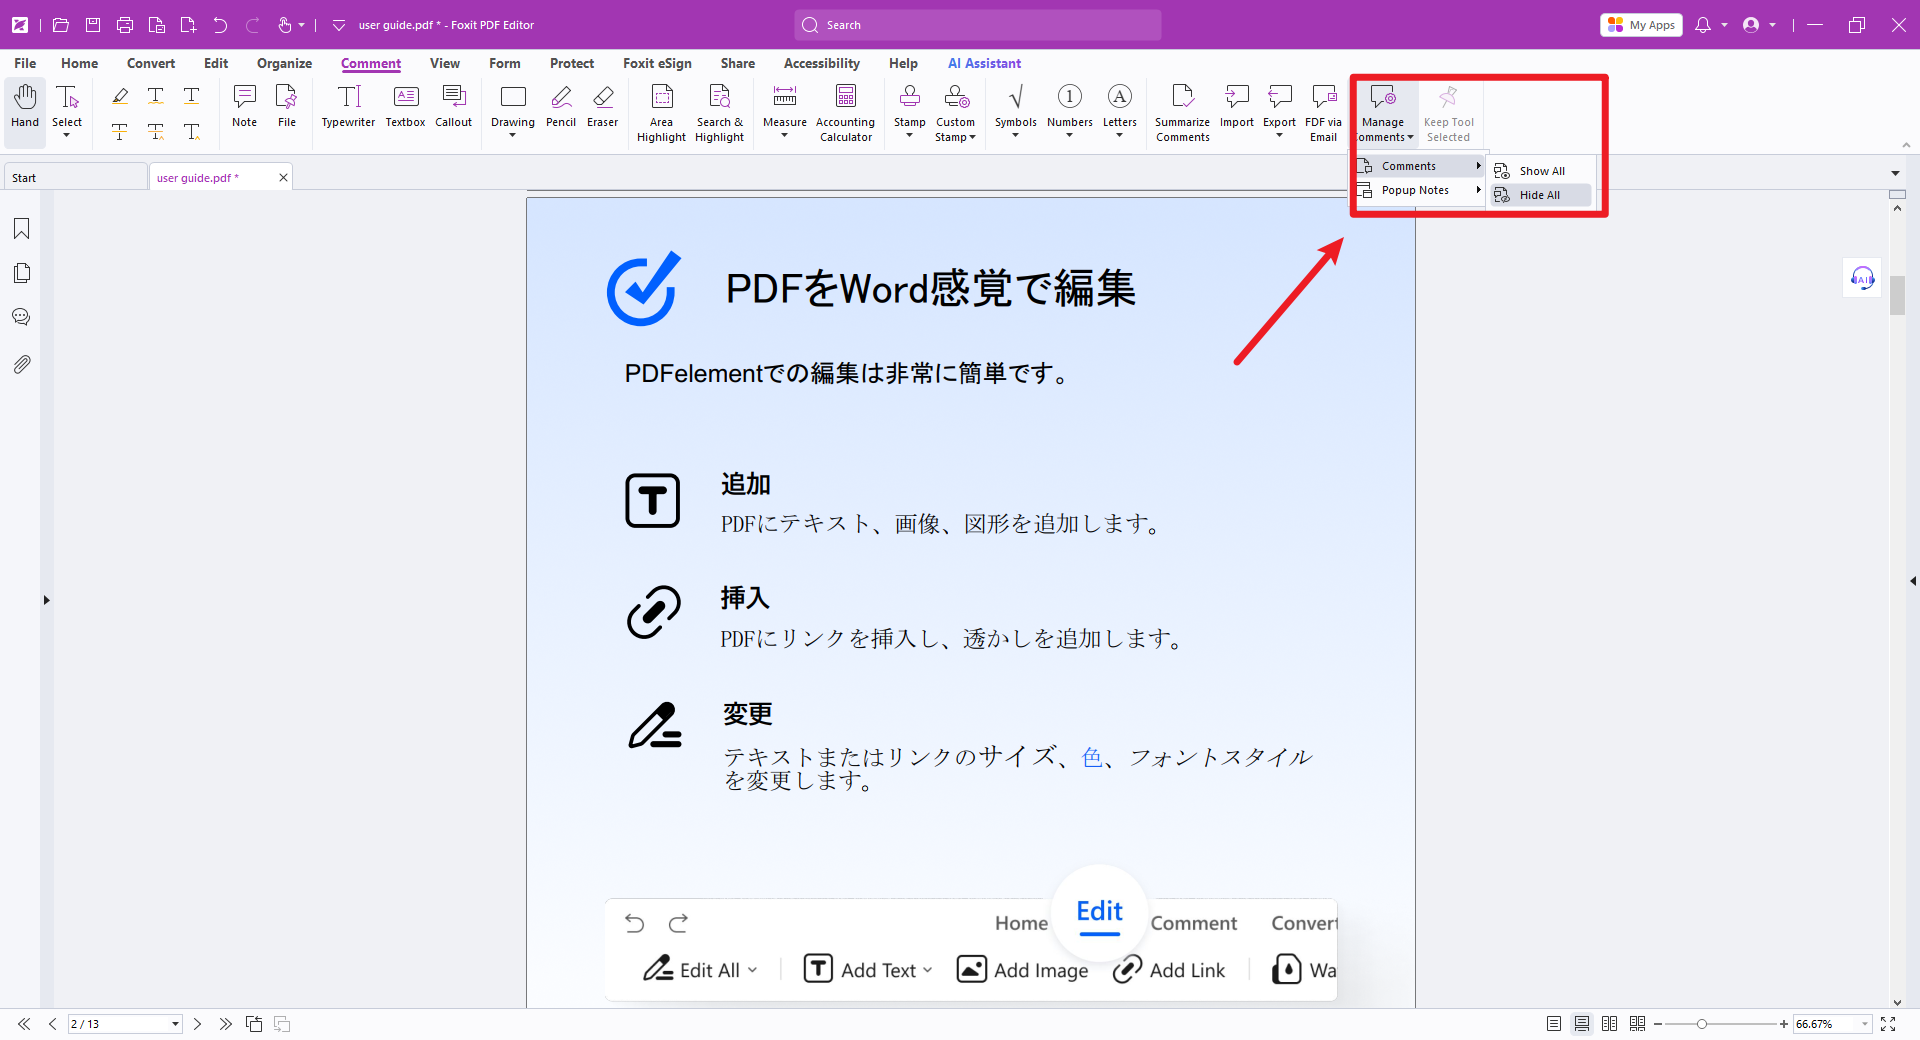
Task: Jump to the last page
Action: [225, 1024]
